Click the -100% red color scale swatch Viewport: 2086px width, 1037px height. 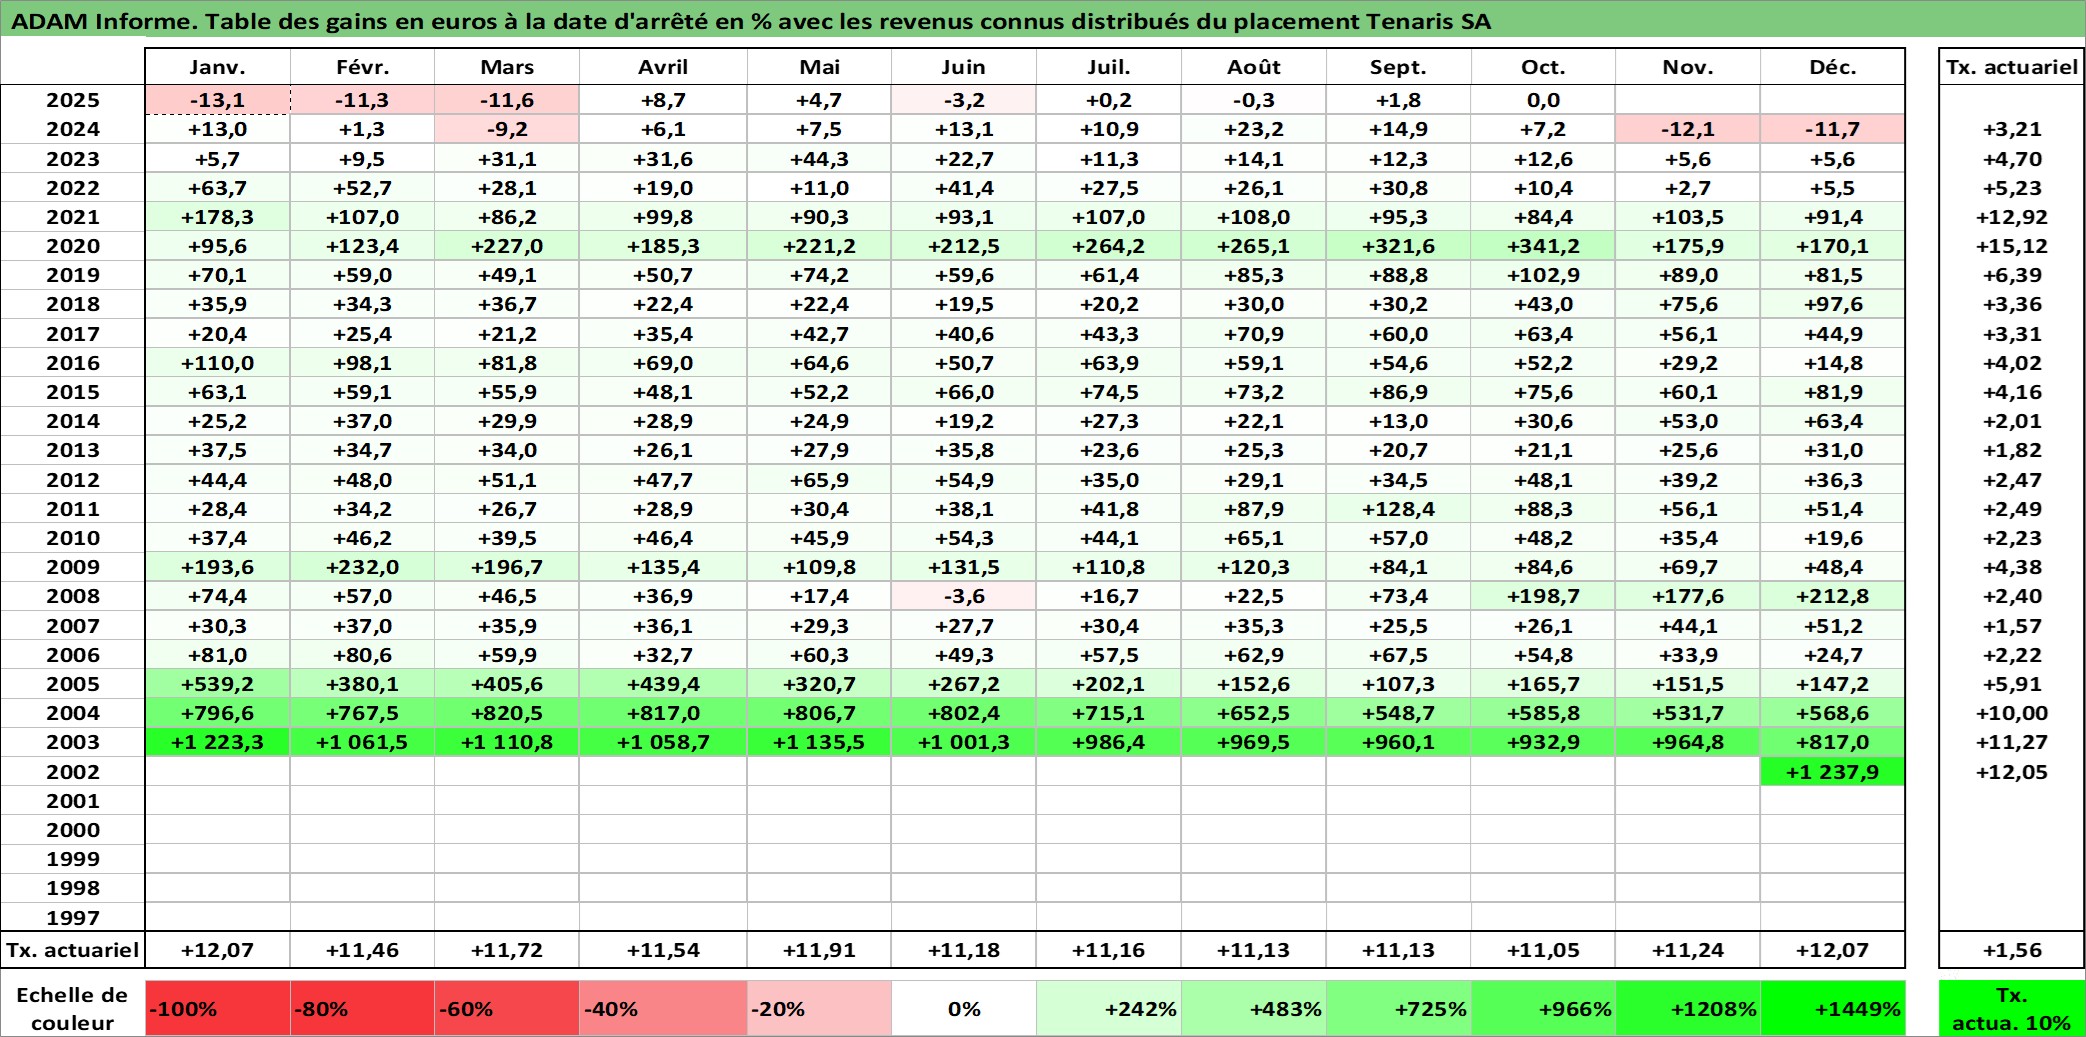[x=218, y=1008]
